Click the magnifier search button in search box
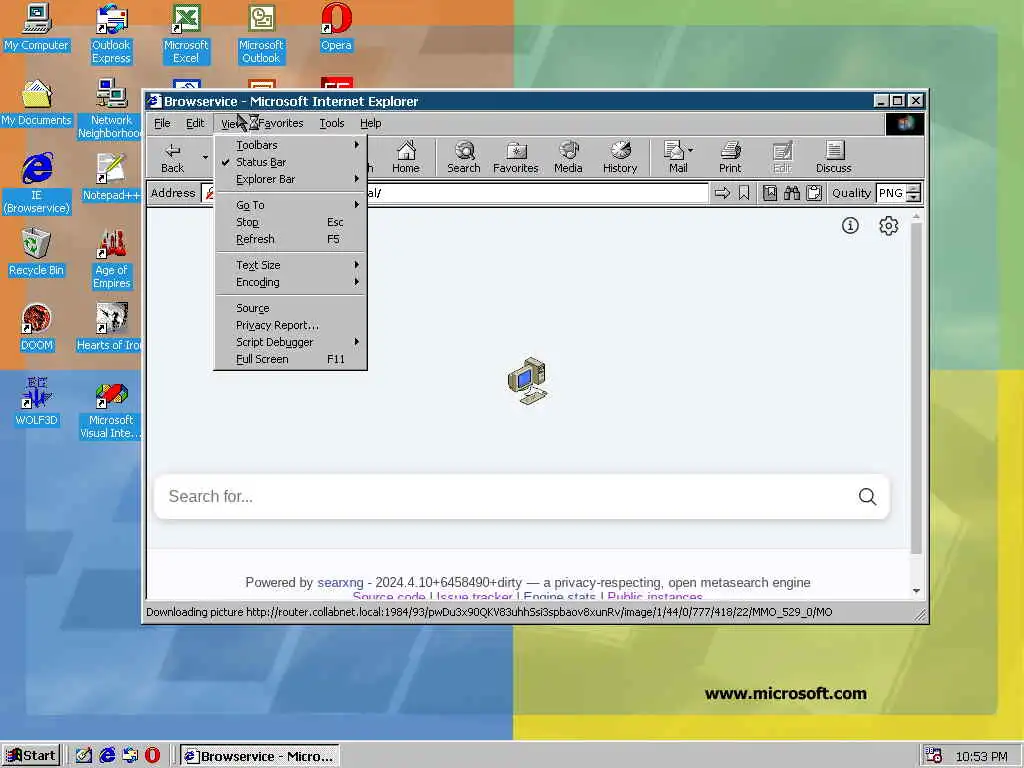 [867, 497]
